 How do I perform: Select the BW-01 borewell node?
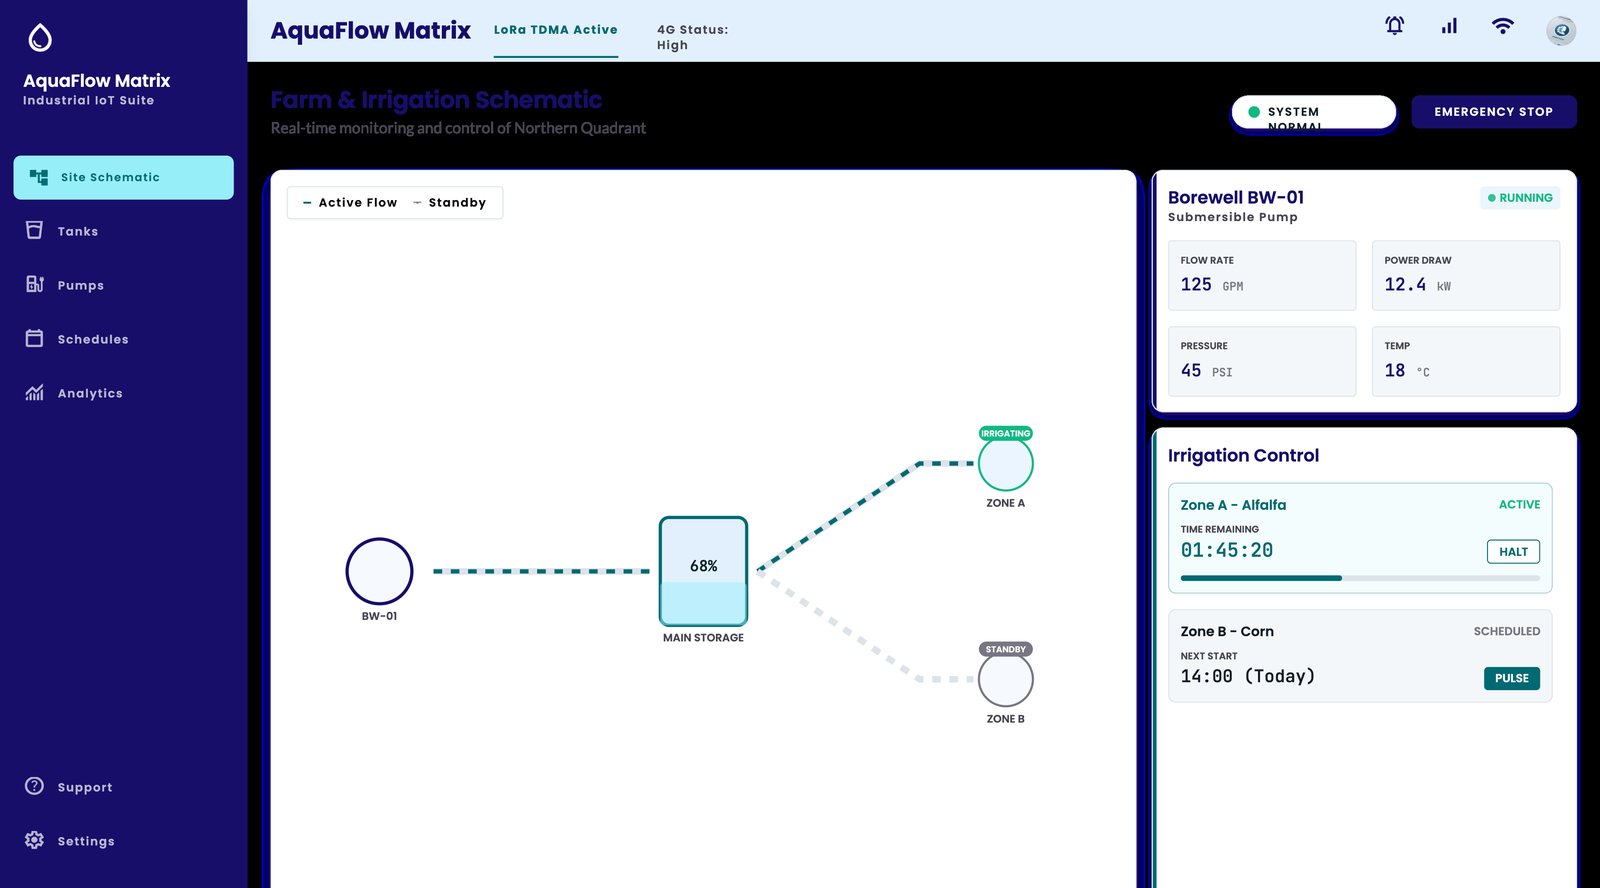click(x=379, y=571)
